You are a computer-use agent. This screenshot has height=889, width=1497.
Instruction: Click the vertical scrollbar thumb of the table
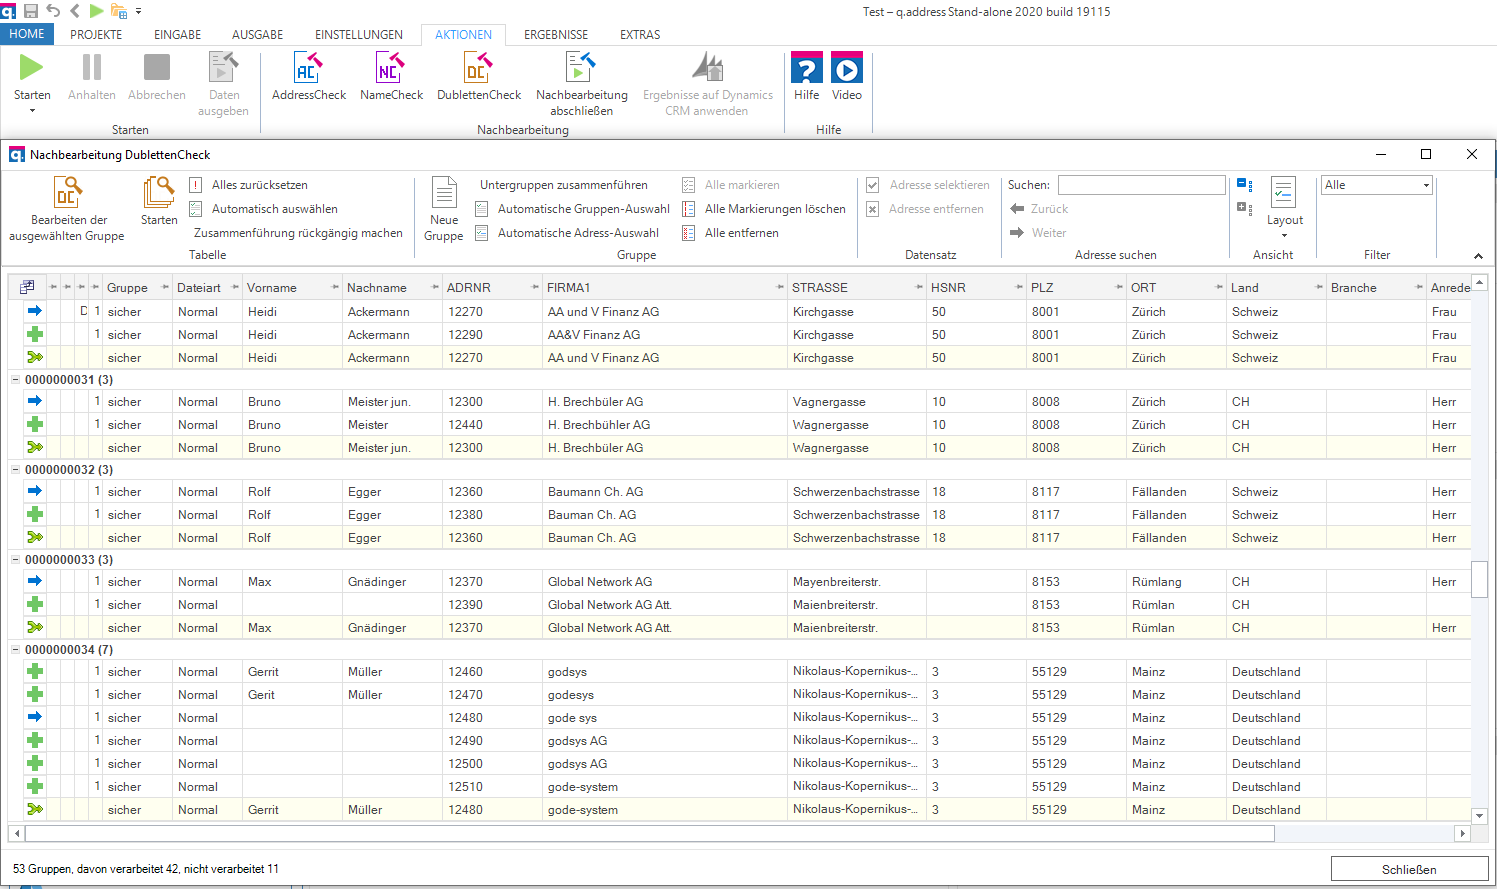pos(1479,579)
